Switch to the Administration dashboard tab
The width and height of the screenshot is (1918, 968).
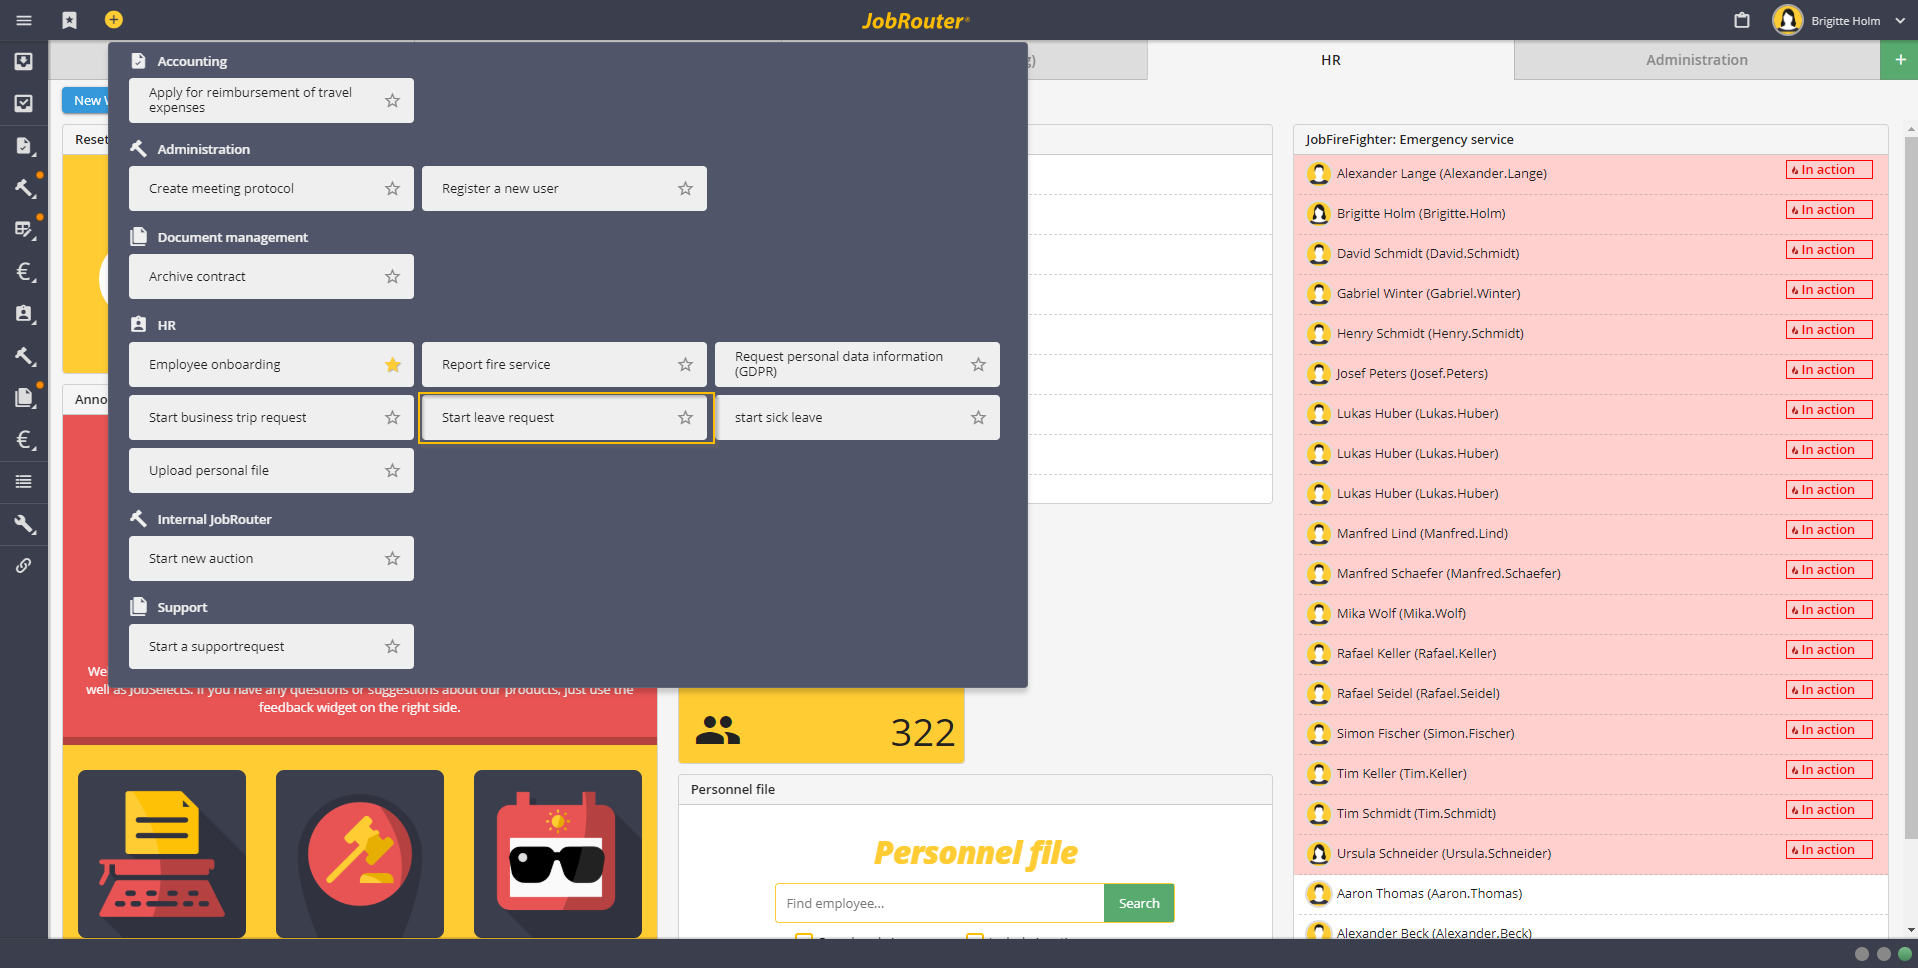(1697, 60)
